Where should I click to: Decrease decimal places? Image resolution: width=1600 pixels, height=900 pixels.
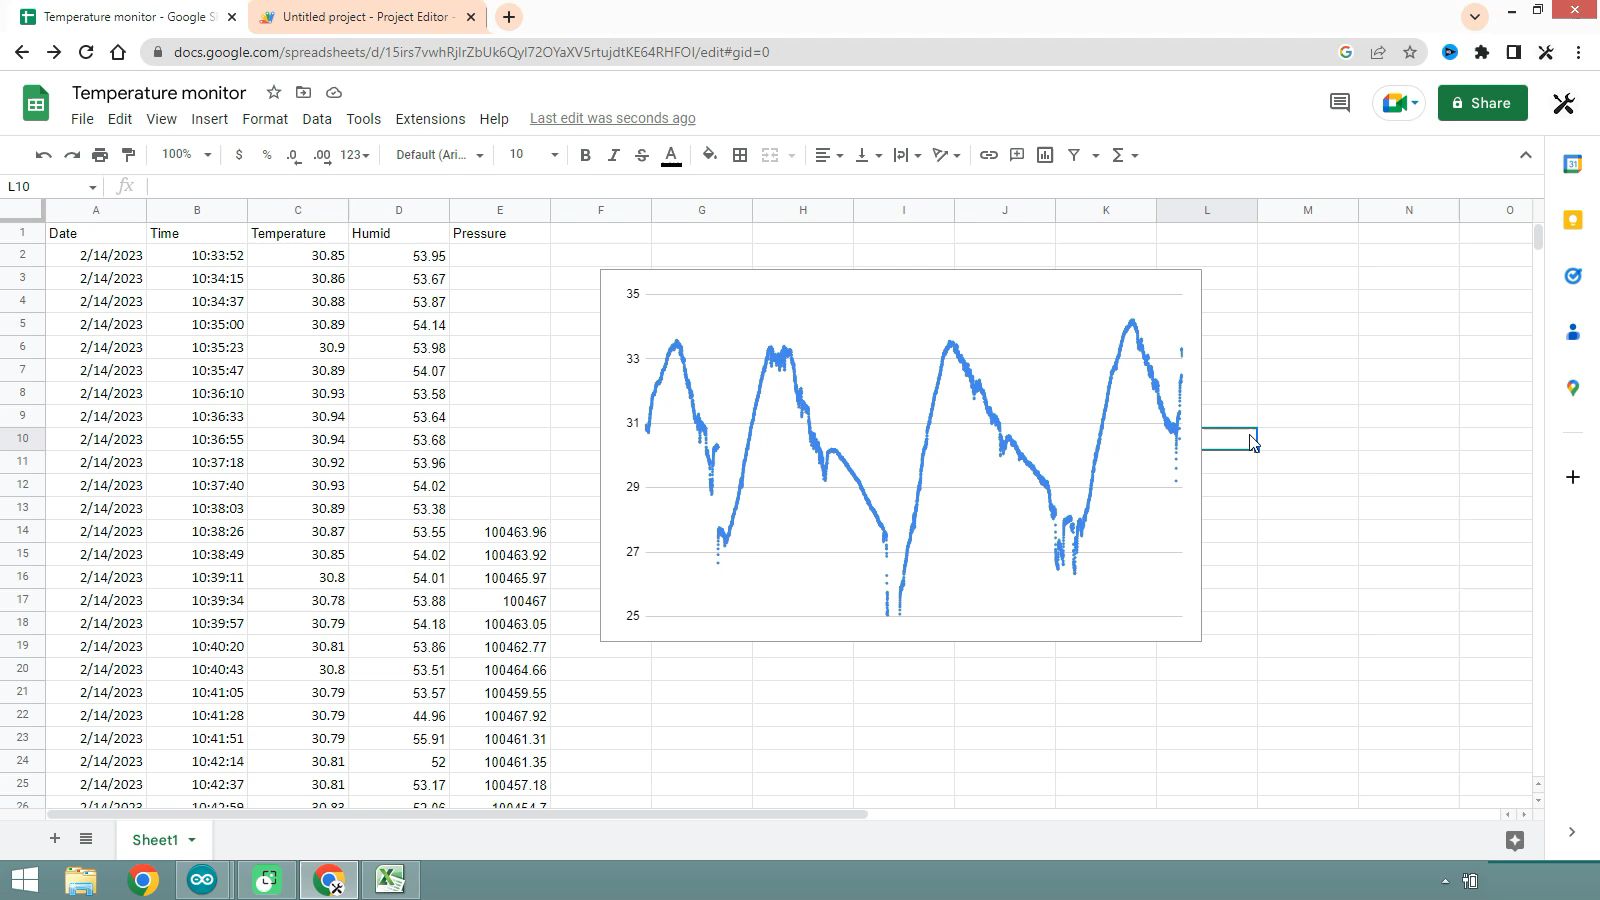tap(293, 155)
